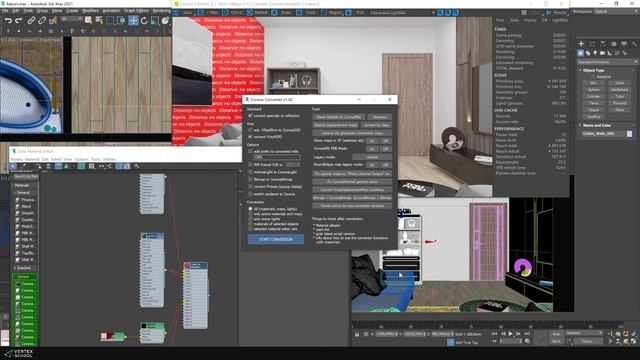Select the Shapes category icon in Create panel
640x360 pixels.
point(588,53)
